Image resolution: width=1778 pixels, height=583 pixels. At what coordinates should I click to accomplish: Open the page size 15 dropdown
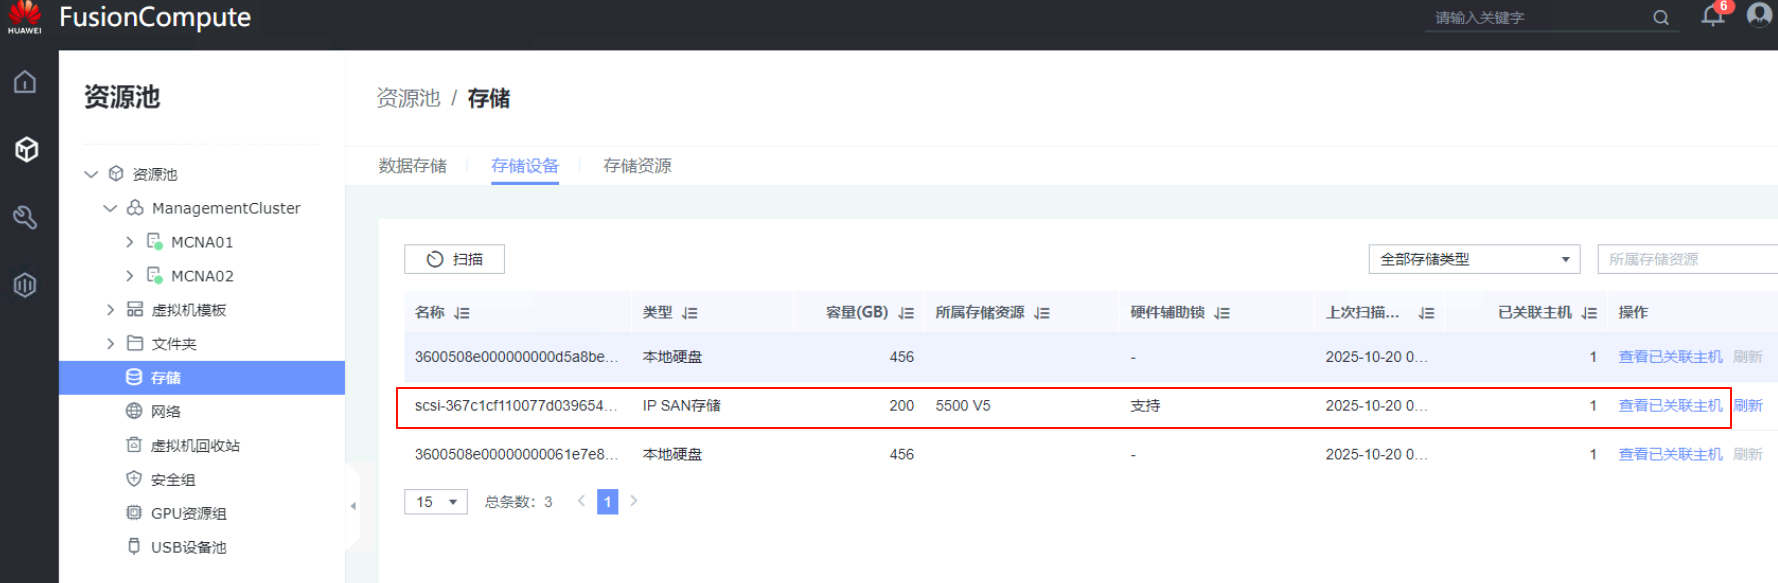point(436,502)
